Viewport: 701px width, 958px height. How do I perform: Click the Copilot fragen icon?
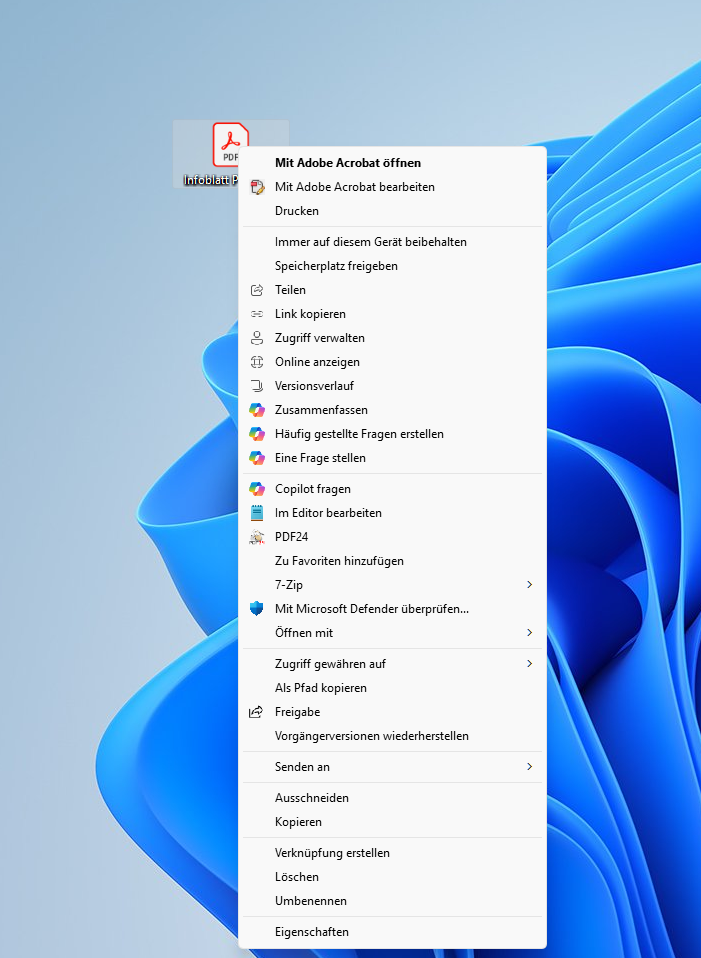point(257,489)
